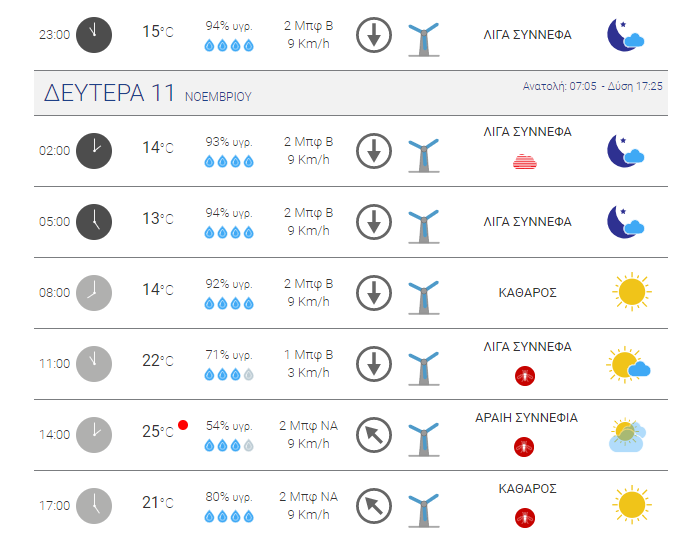The height and width of the screenshot is (541, 682).
Task: Click the red dot beside 25°C
Action: [183, 425]
